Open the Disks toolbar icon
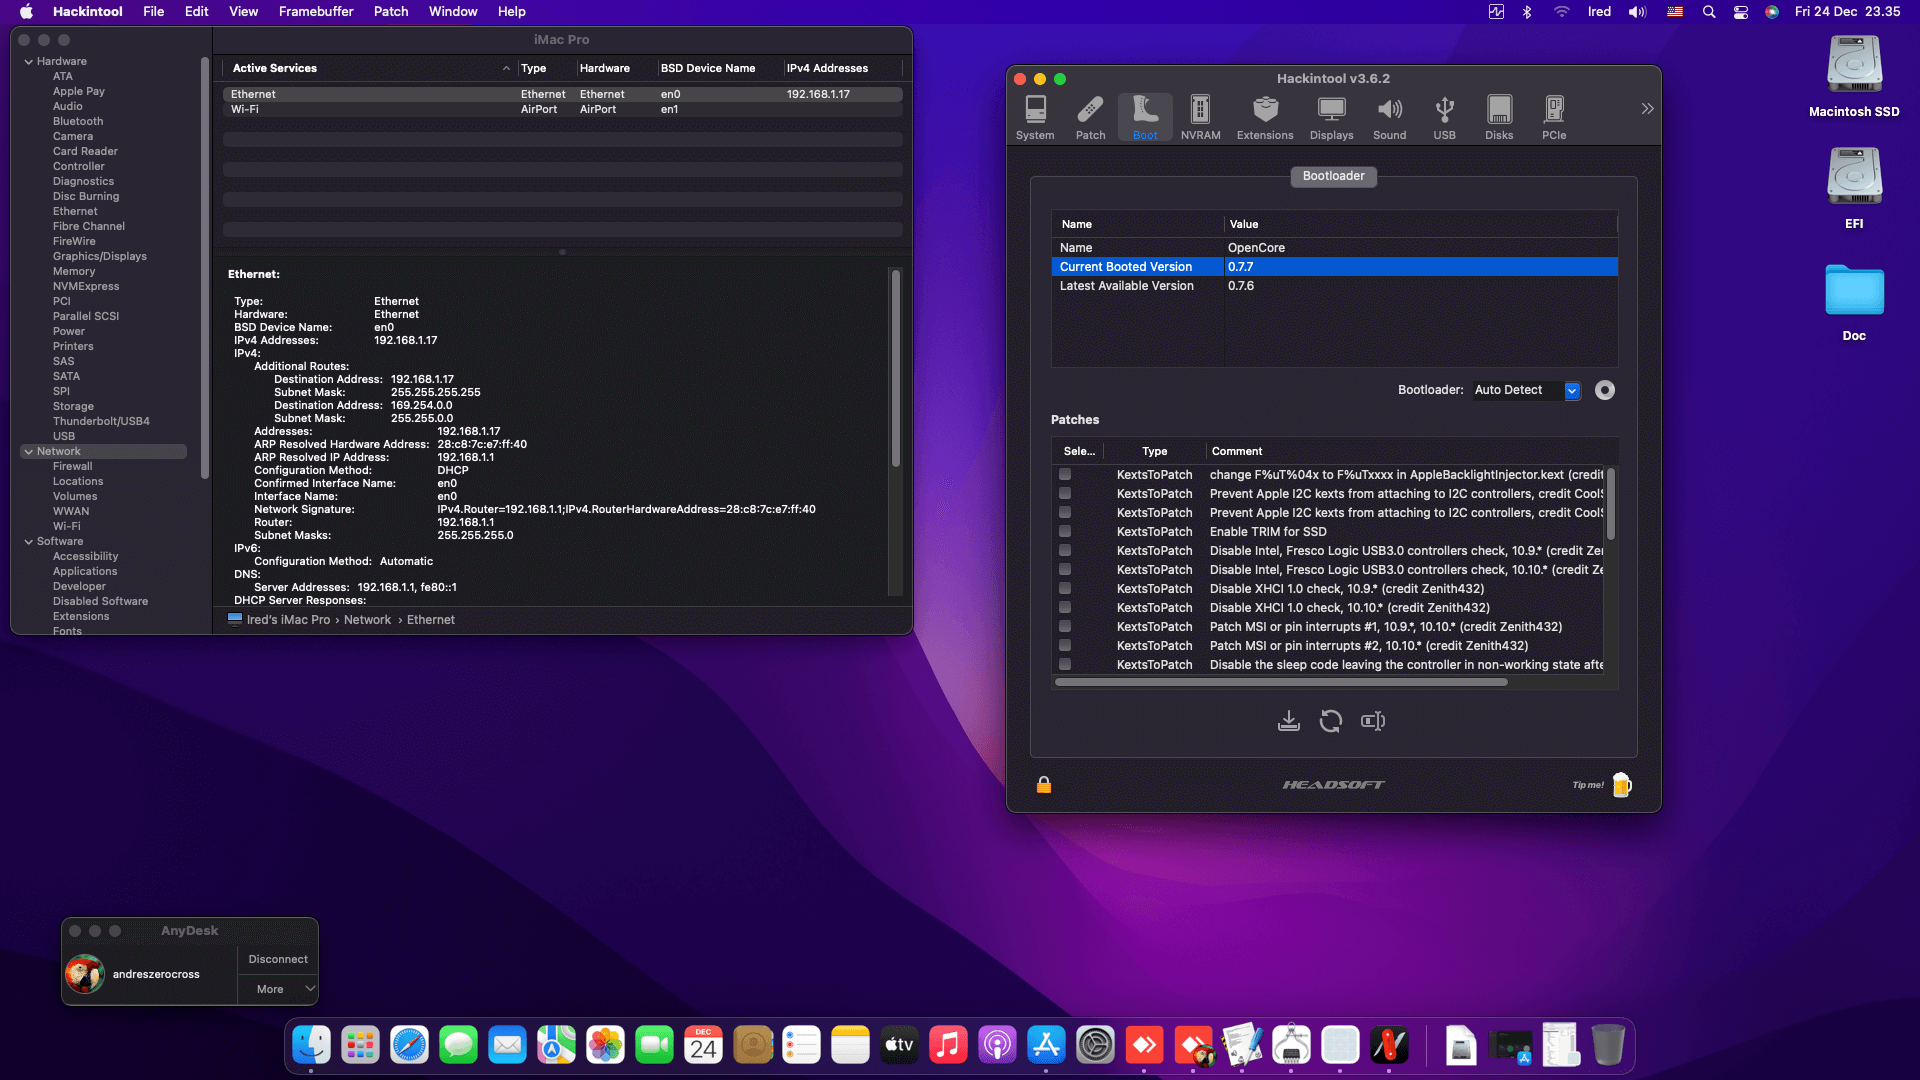The height and width of the screenshot is (1080, 1920). tap(1499, 118)
